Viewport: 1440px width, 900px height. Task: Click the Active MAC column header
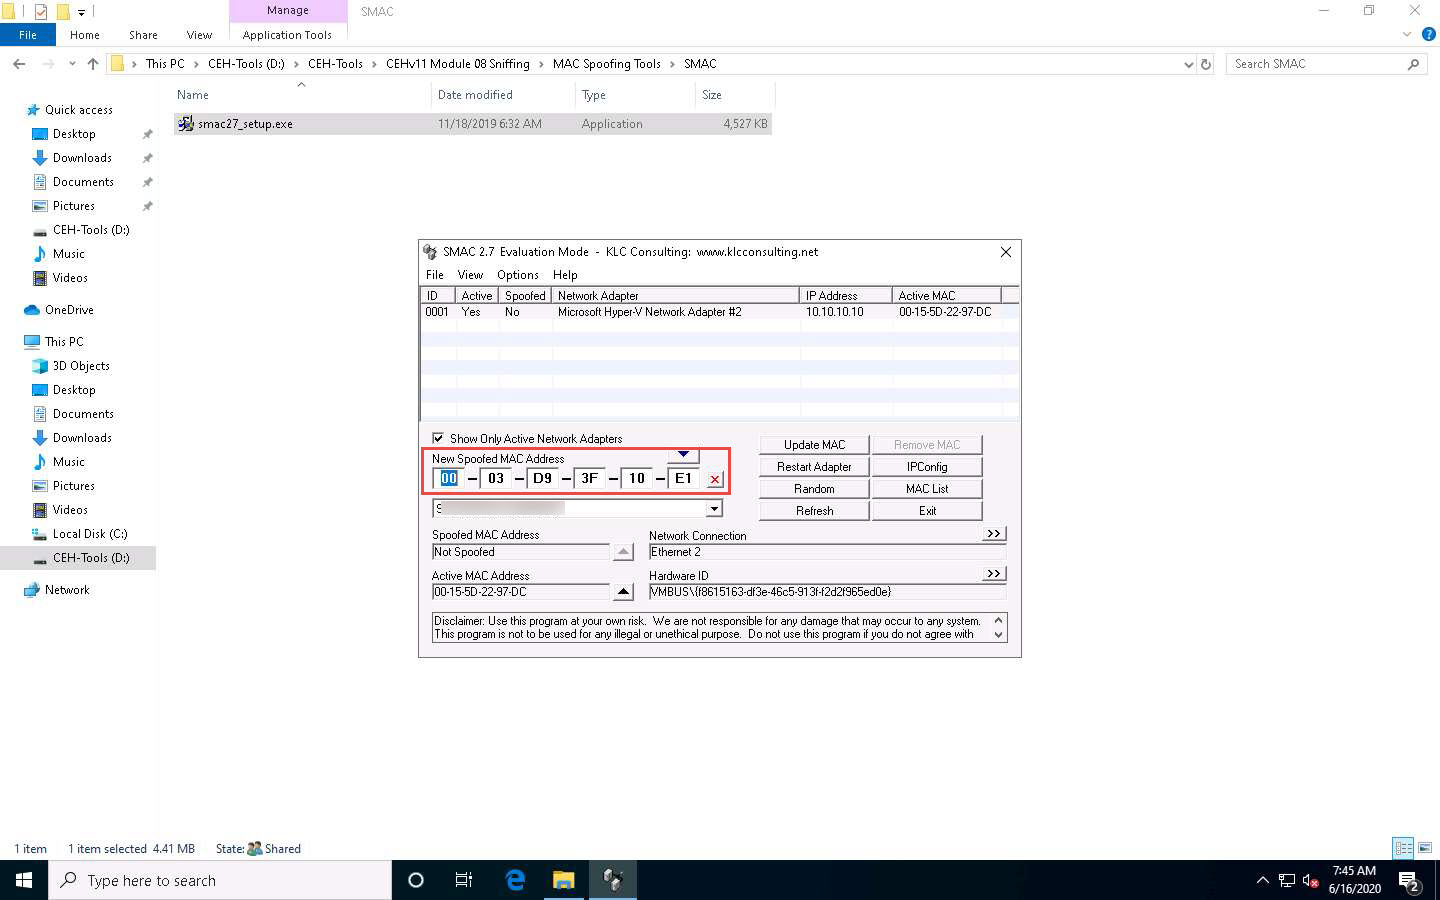pyautogui.click(x=947, y=296)
